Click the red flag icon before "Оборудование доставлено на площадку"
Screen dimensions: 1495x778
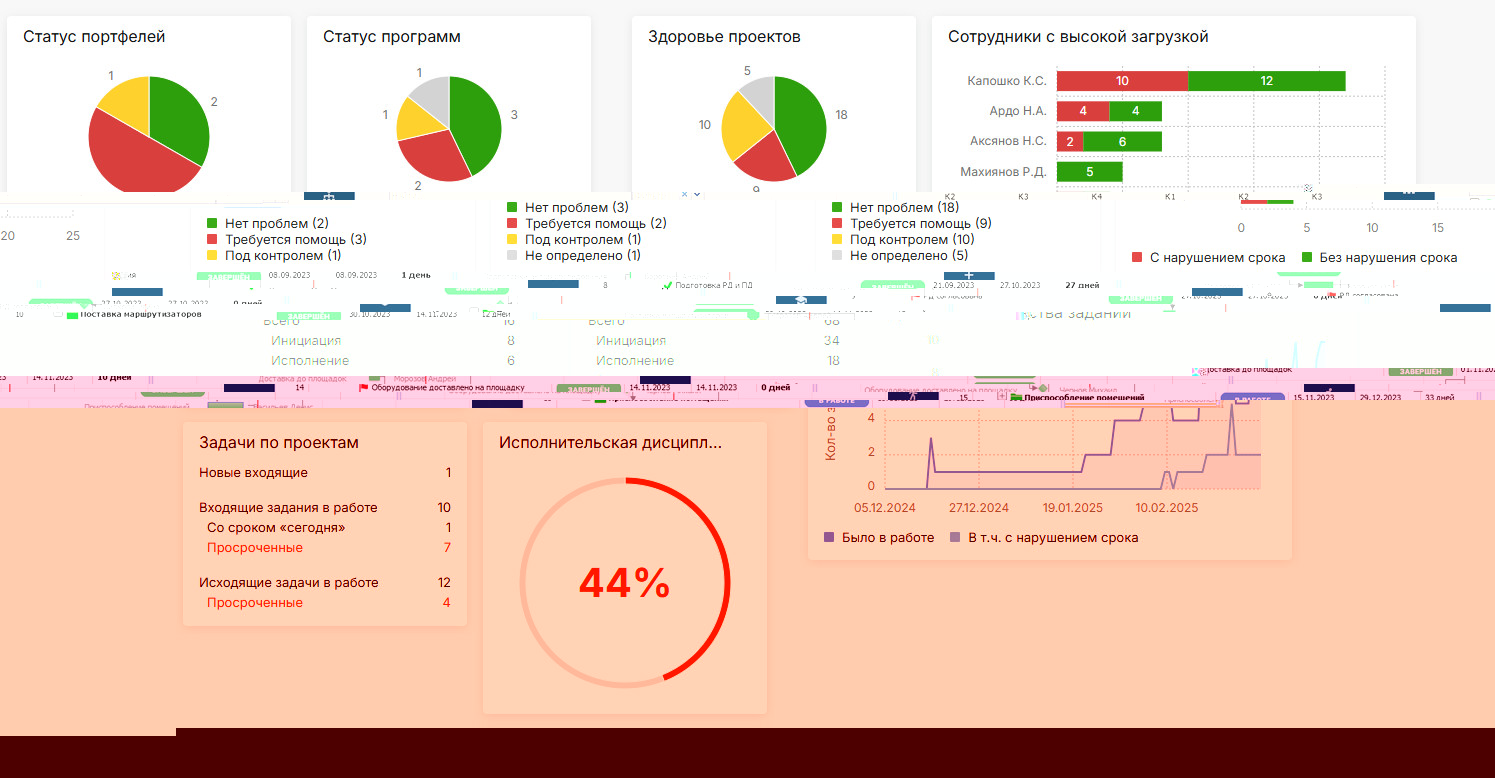tap(364, 387)
